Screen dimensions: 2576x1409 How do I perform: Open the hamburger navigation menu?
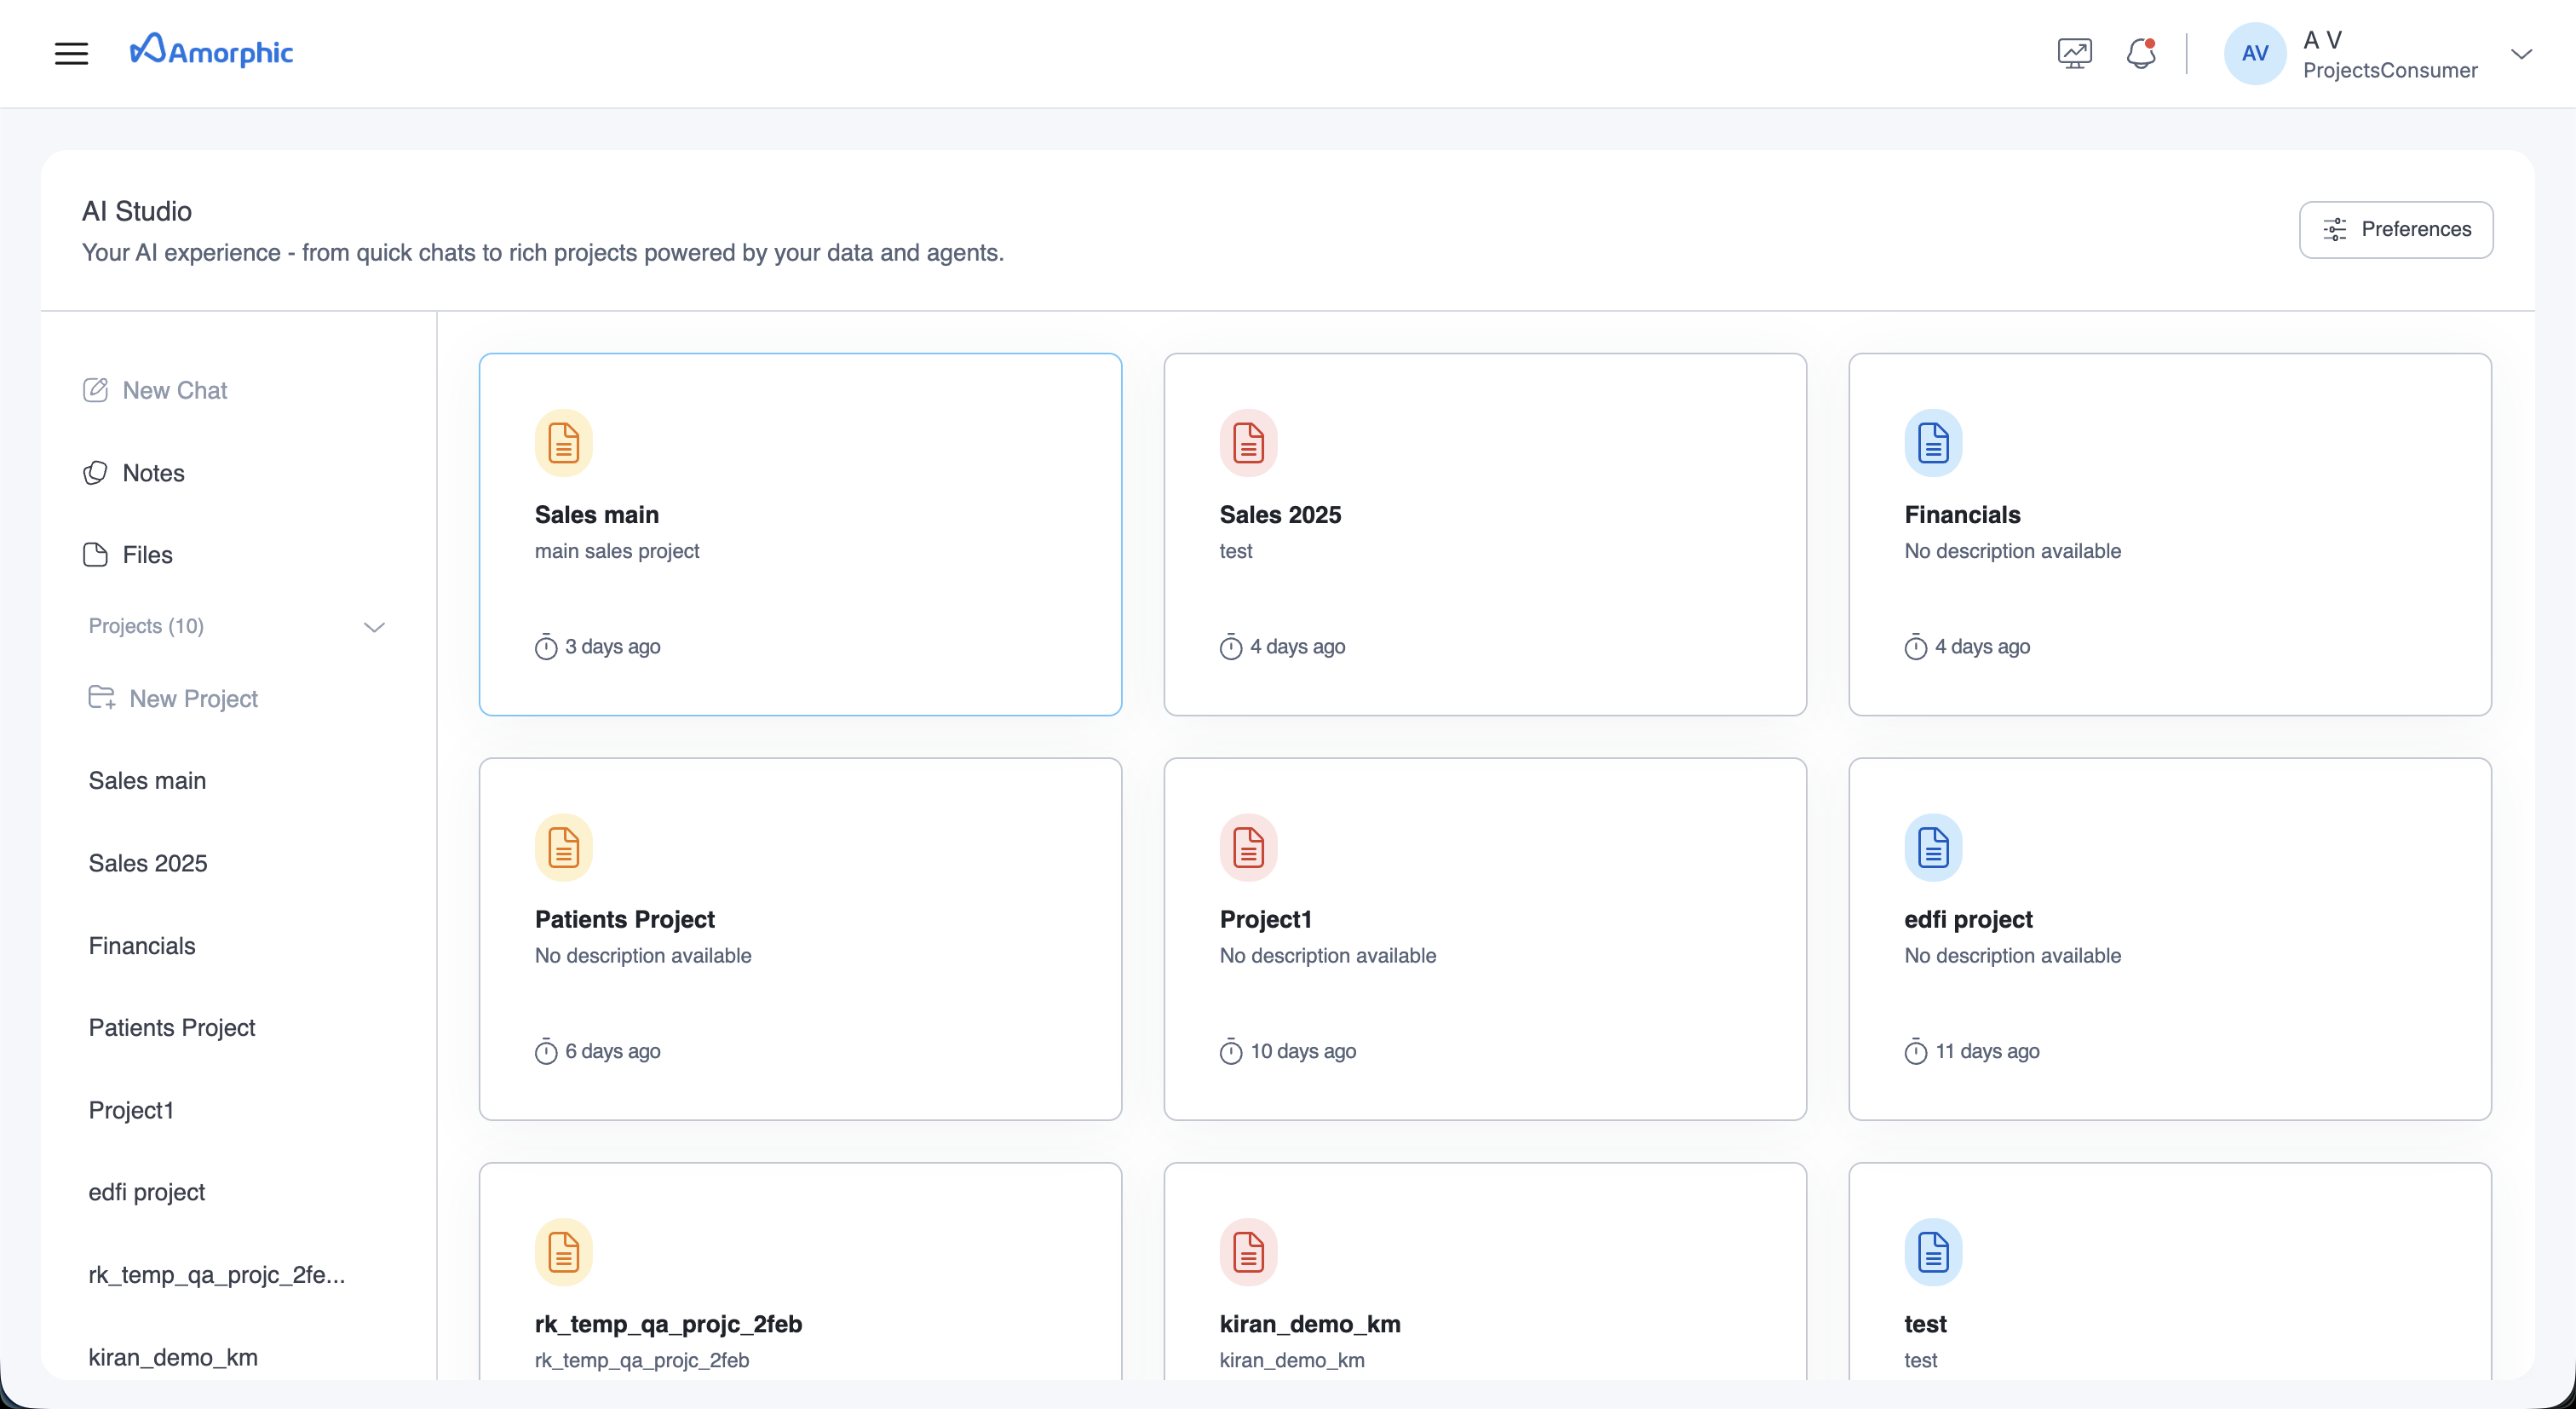pos(71,53)
